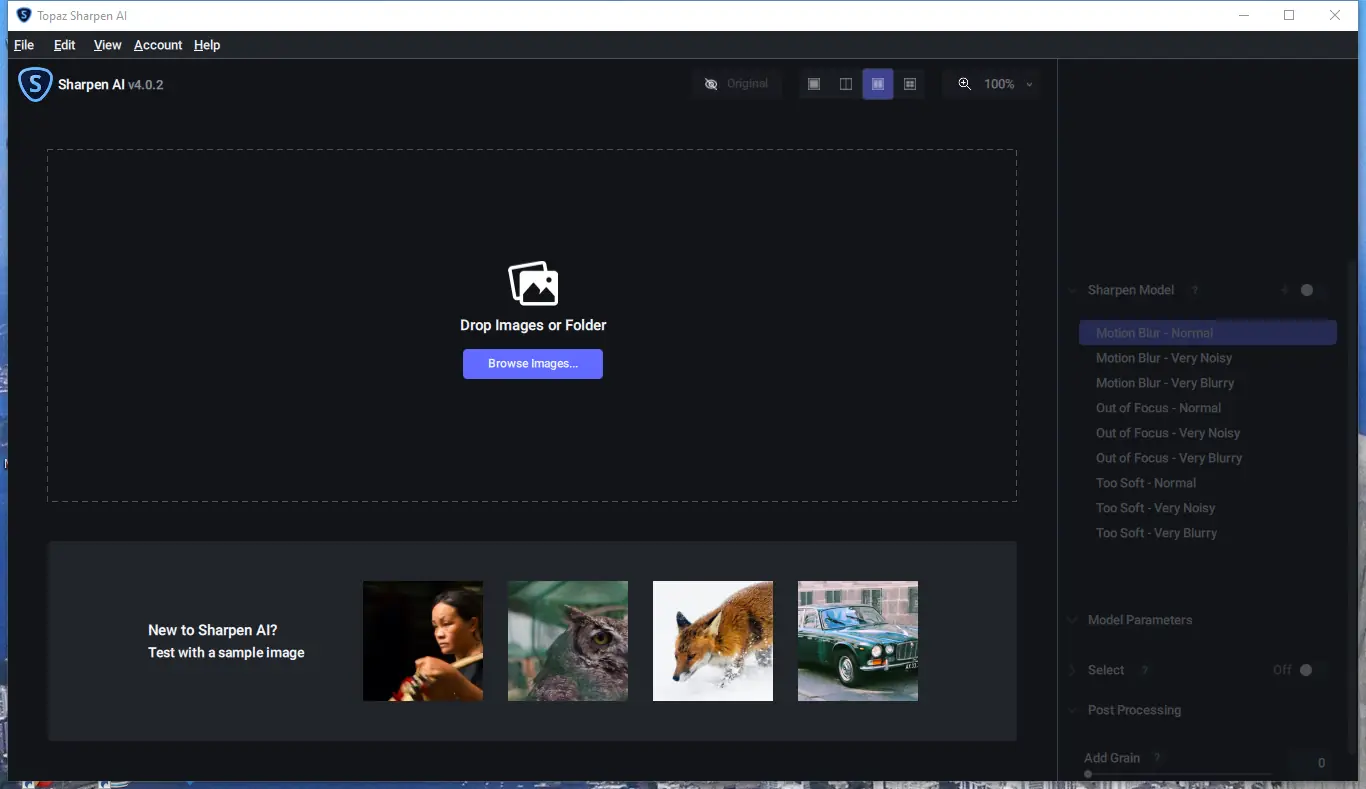Switch to split view layout icon
Screen dimensions: 1366x789
[846, 84]
